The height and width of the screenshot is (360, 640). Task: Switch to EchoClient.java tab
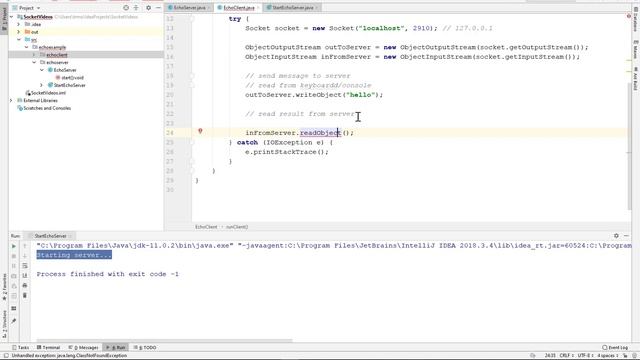coord(239,8)
